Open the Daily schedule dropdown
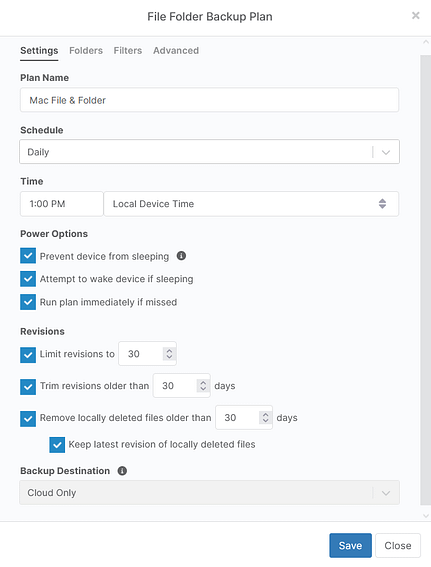 [209, 152]
